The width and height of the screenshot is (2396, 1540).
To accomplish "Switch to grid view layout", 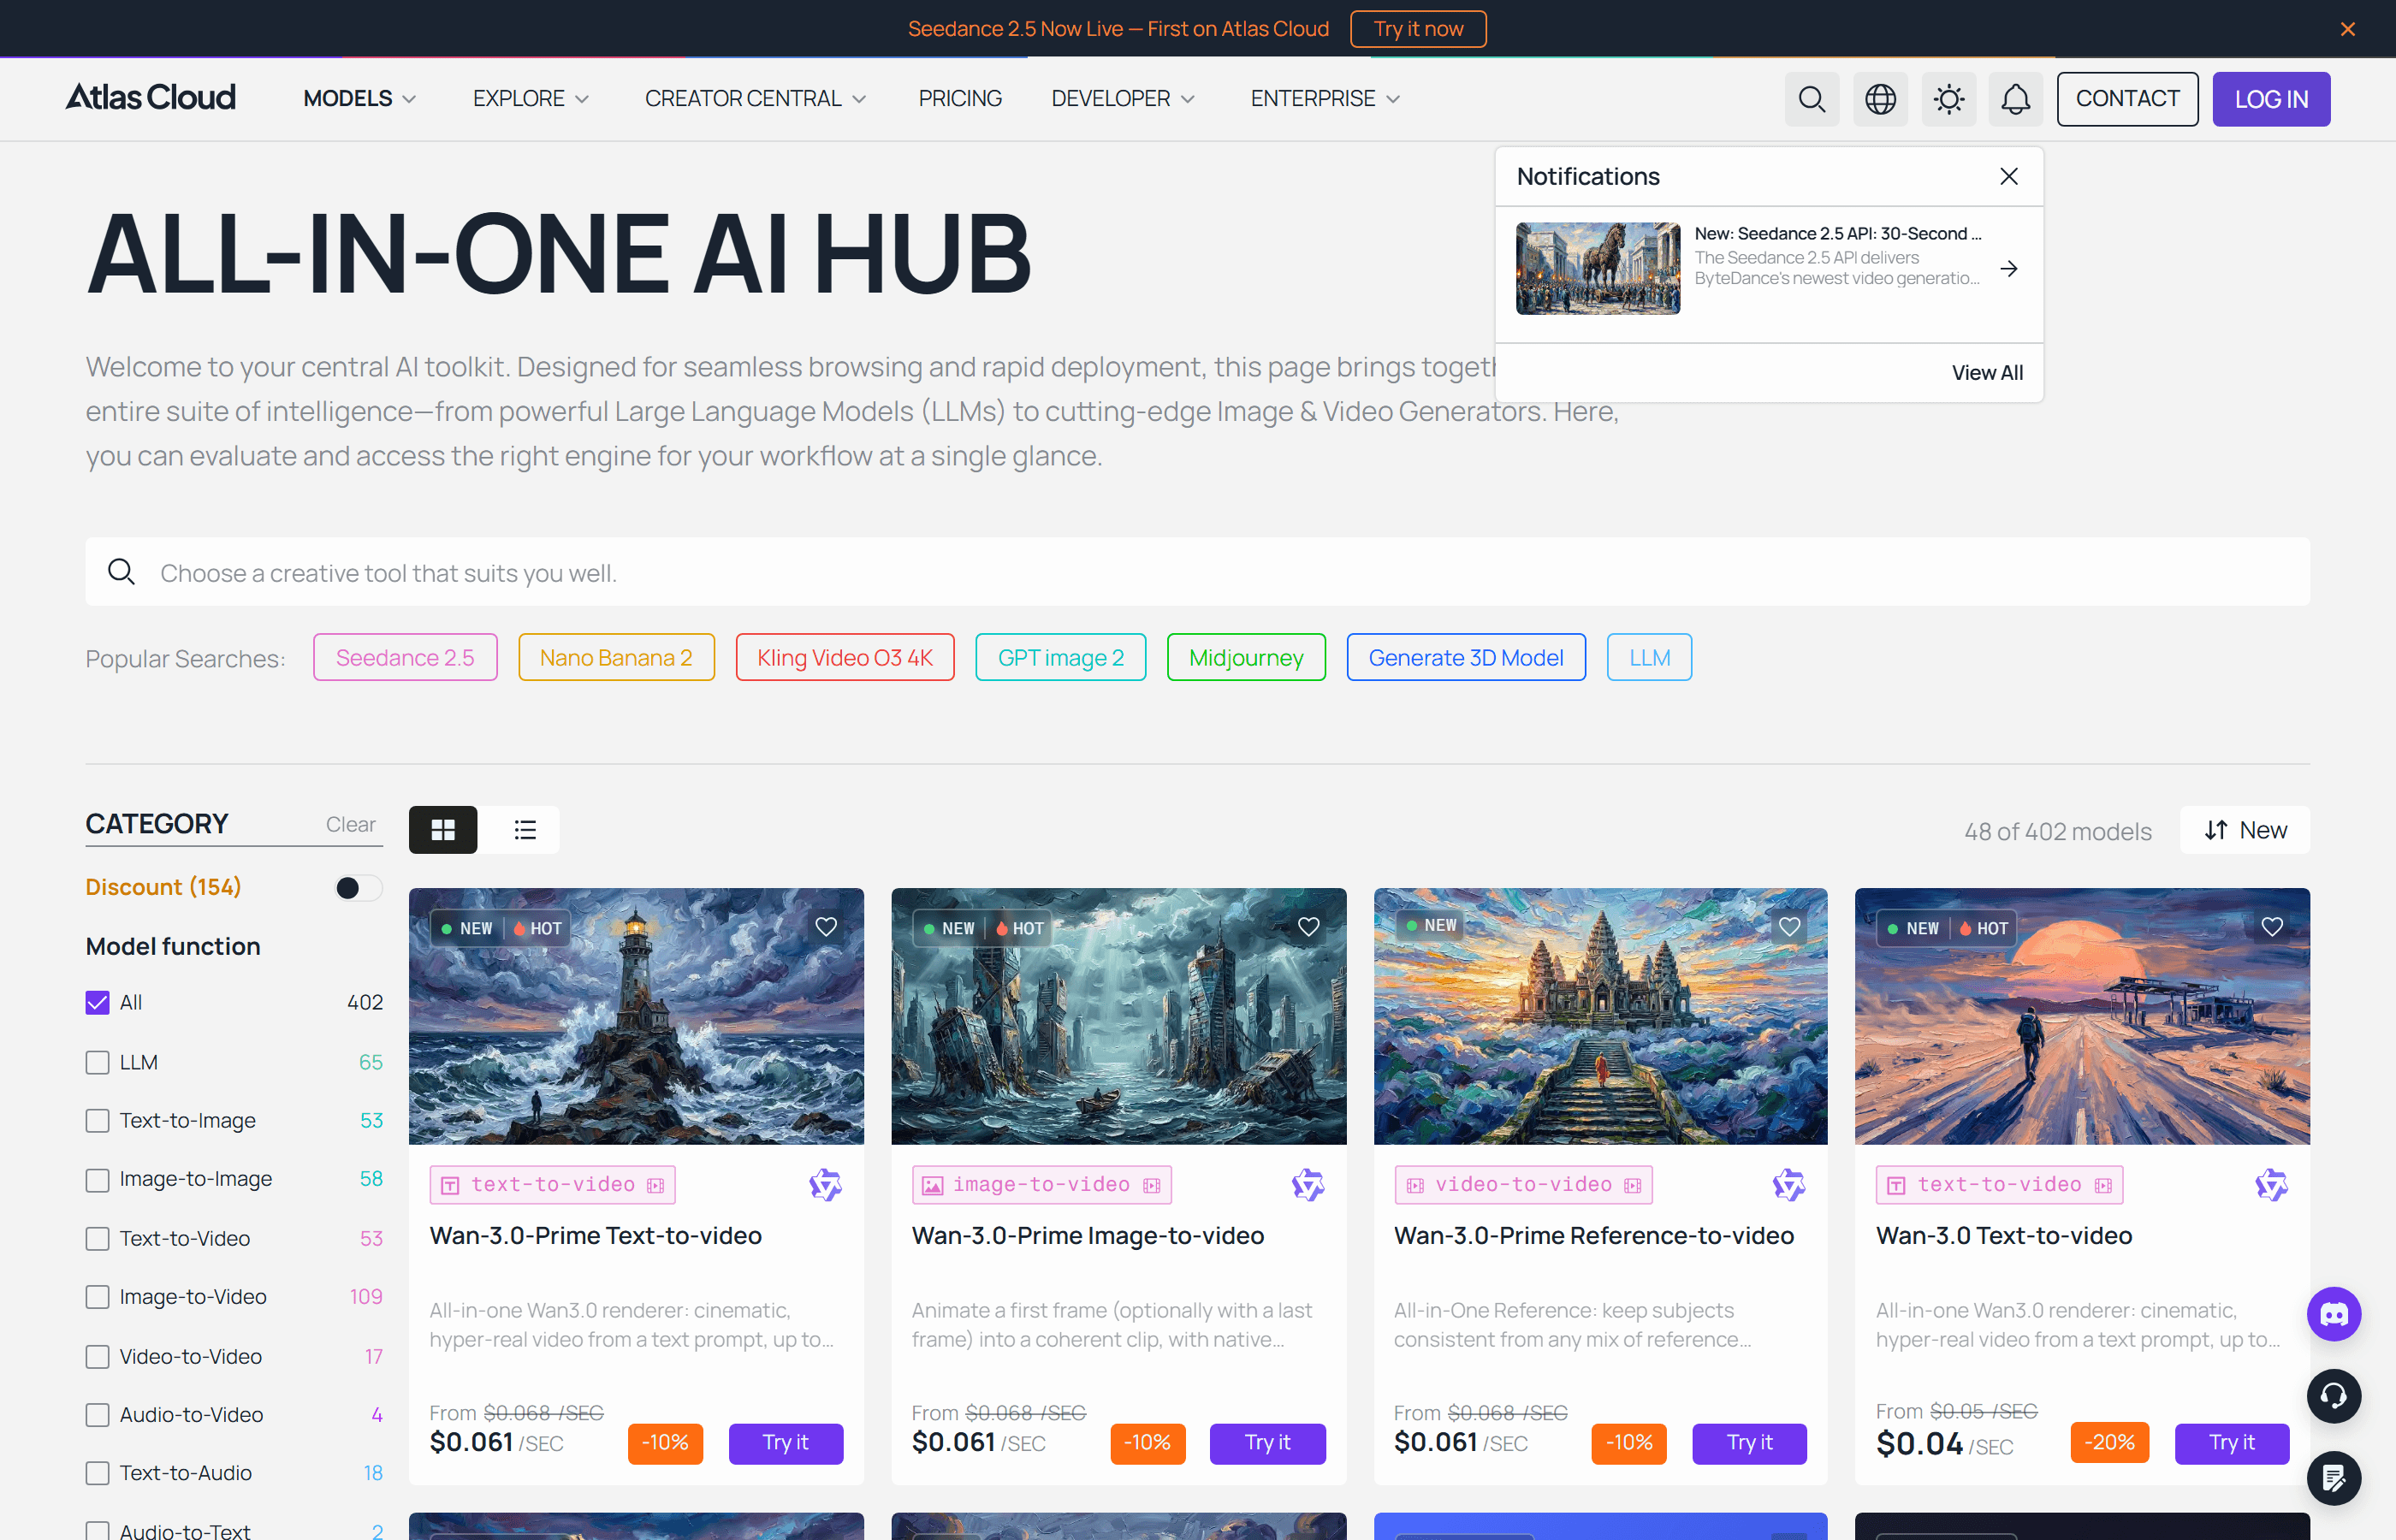I will click(443, 830).
